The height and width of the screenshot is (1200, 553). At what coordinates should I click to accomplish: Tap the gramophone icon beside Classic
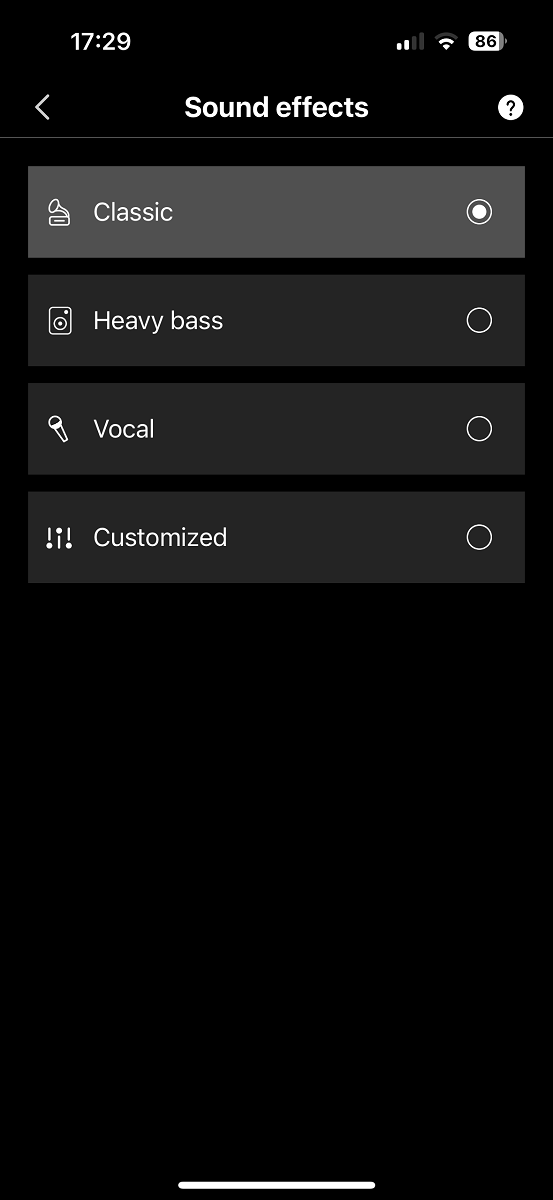pyautogui.click(x=59, y=212)
